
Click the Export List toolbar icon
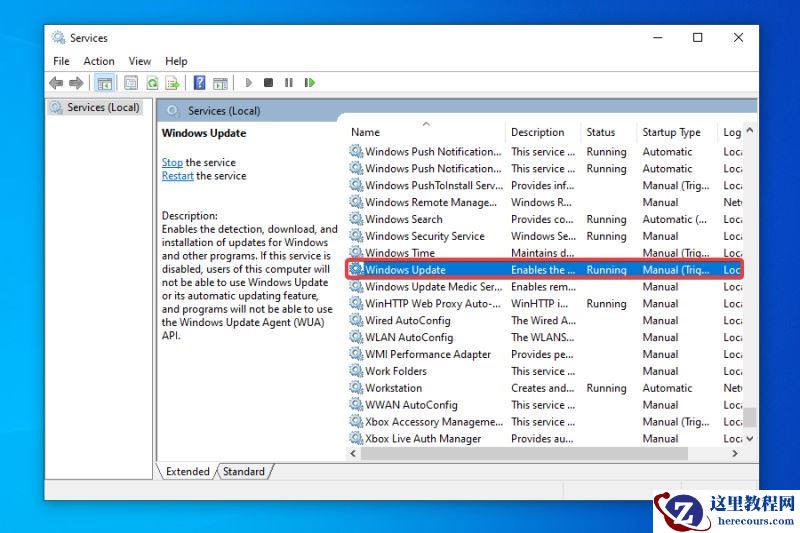[x=172, y=83]
